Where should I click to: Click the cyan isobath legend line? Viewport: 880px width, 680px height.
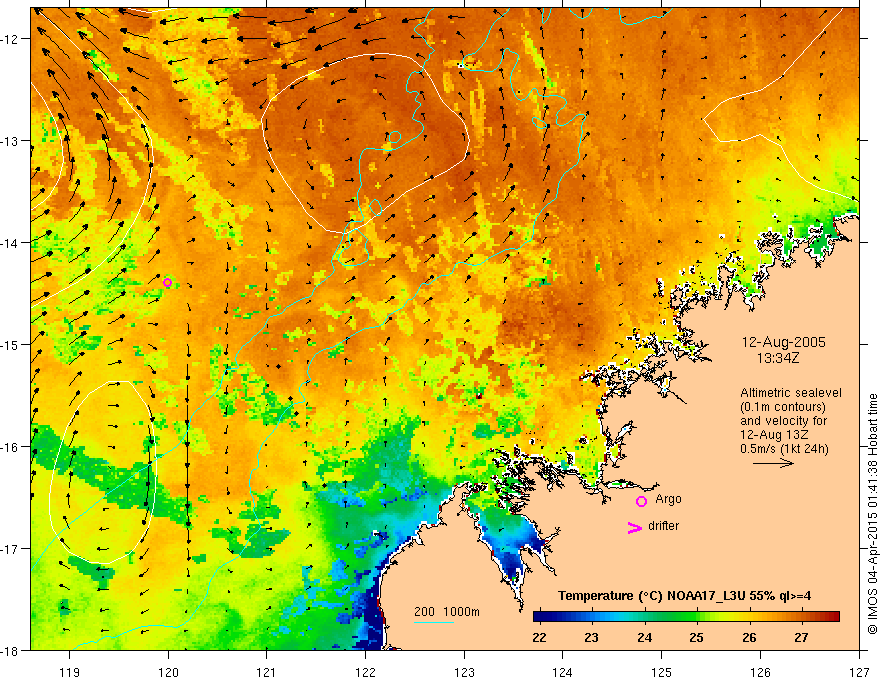pyautogui.click(x=434, y=622)
